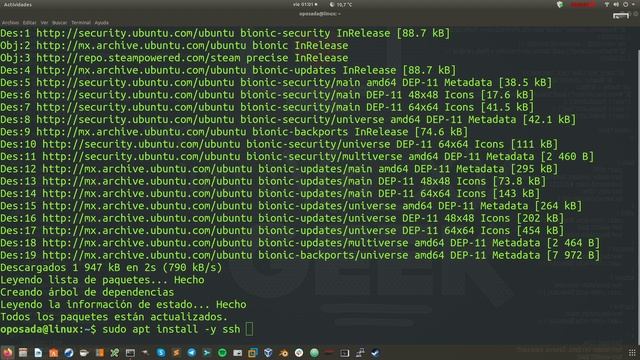
Task: Click the Des:4 bionic-updates InRelease line
Action: (x=228, y=70)
